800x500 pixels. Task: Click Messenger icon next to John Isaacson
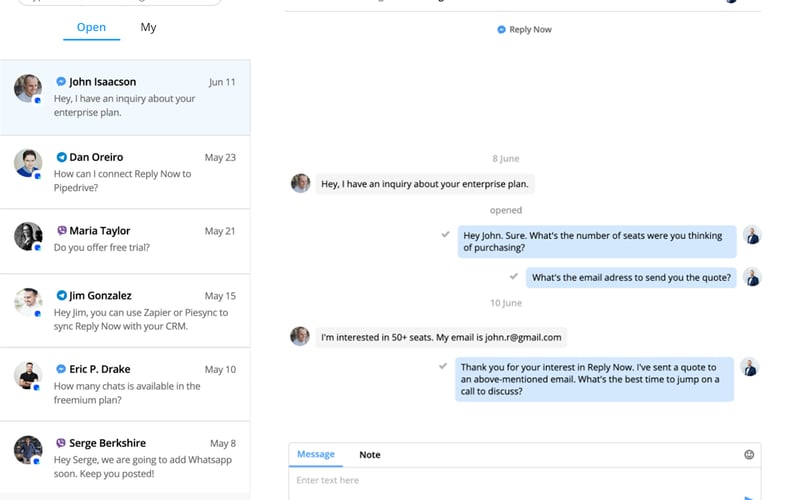pos(61,82)
